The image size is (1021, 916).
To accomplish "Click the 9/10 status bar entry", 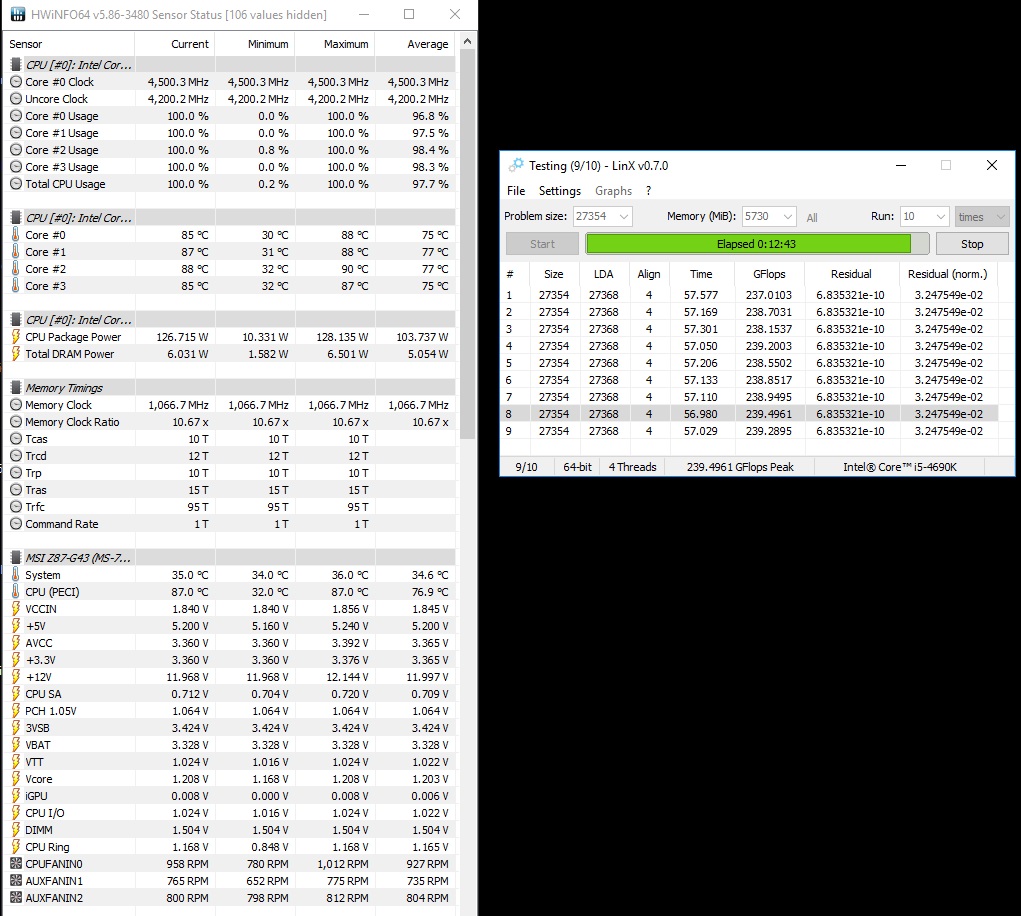I will click(526, 467).
